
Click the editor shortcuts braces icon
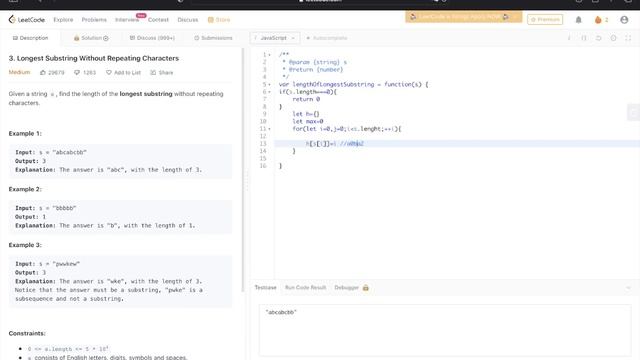pyautogui.click(x=584, y=38)
